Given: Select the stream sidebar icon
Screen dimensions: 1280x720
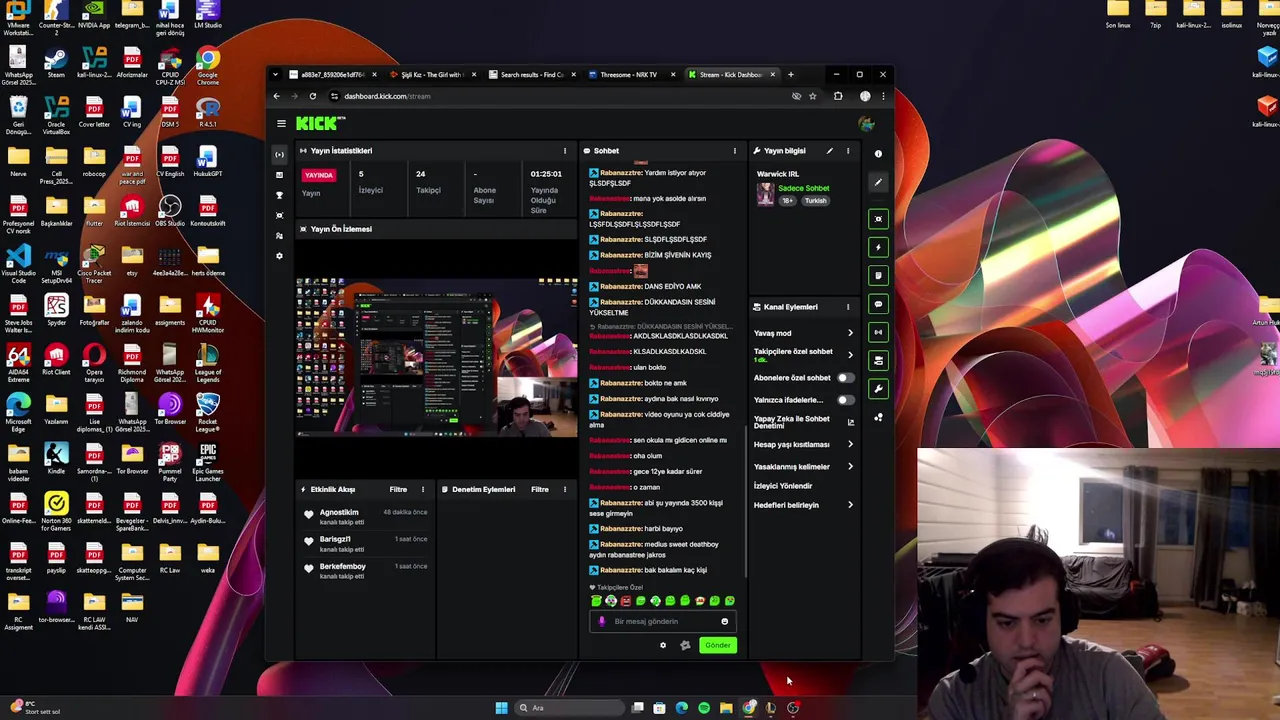Looking at the screenshot, I should coord(279,154).
